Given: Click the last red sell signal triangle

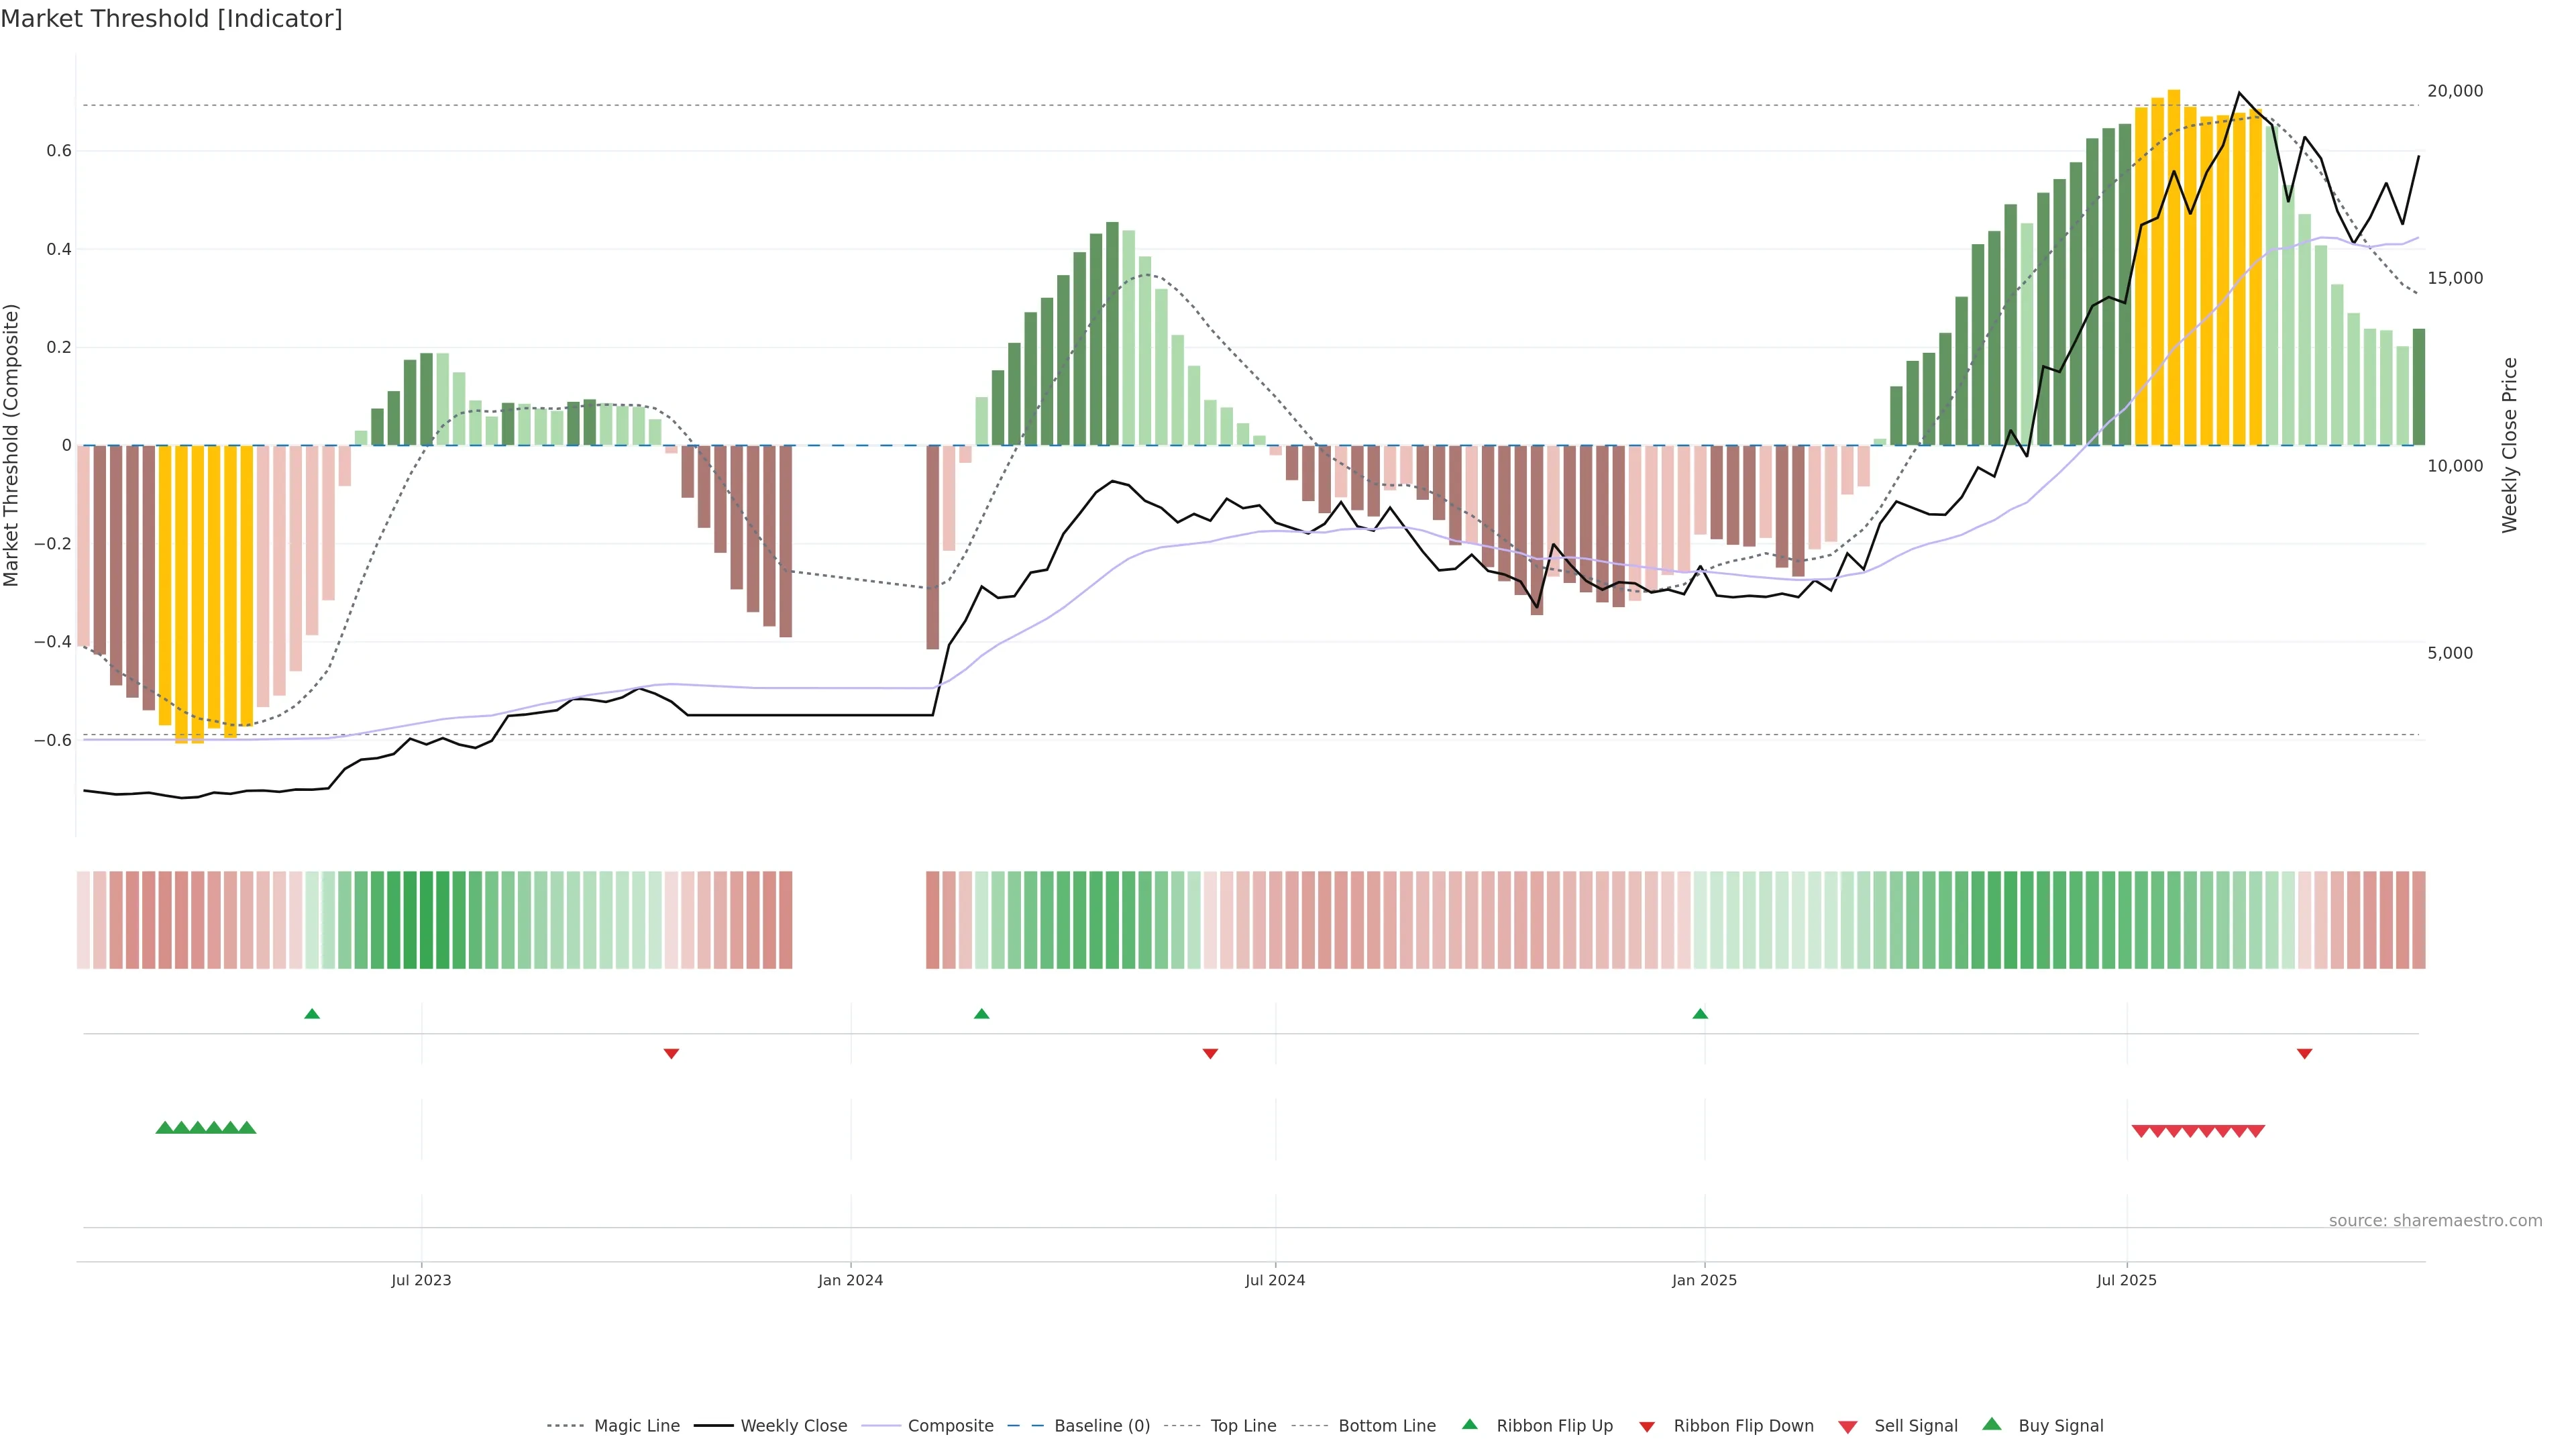Looking at the screenshot, I should click(x=2256, y=1131).
